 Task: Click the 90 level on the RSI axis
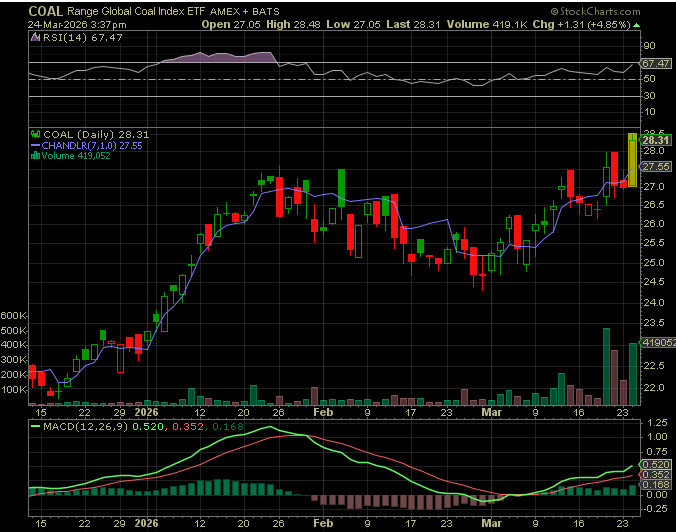point(649,46)
